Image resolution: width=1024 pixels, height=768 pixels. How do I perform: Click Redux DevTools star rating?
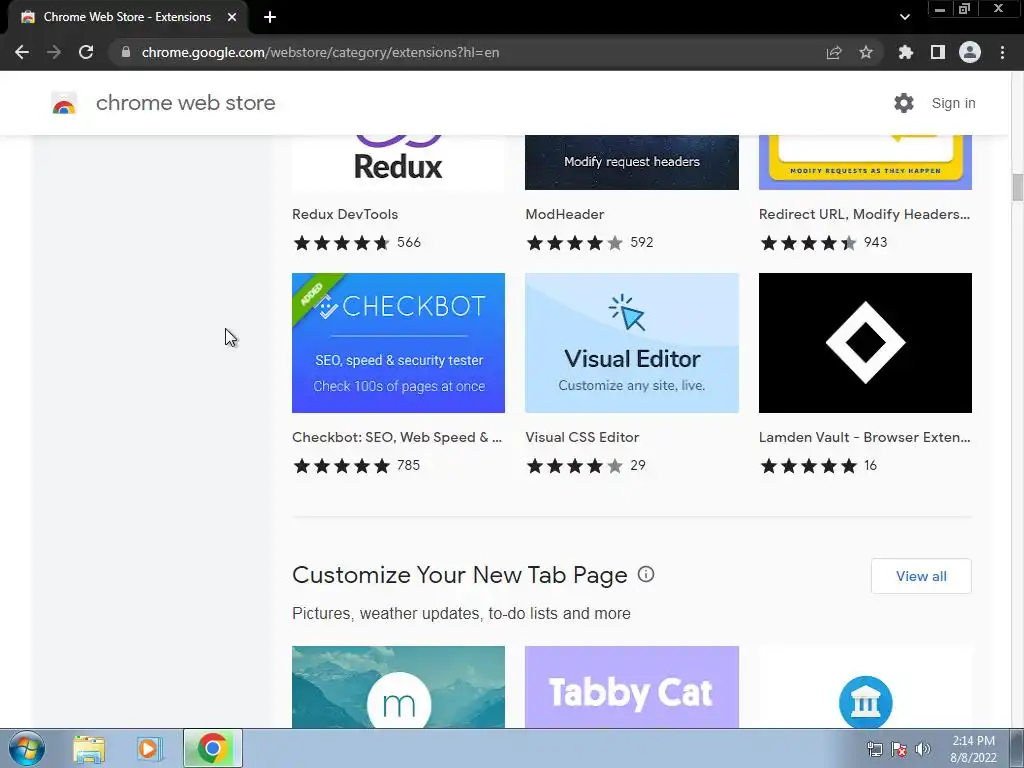[x=342, y=243]
